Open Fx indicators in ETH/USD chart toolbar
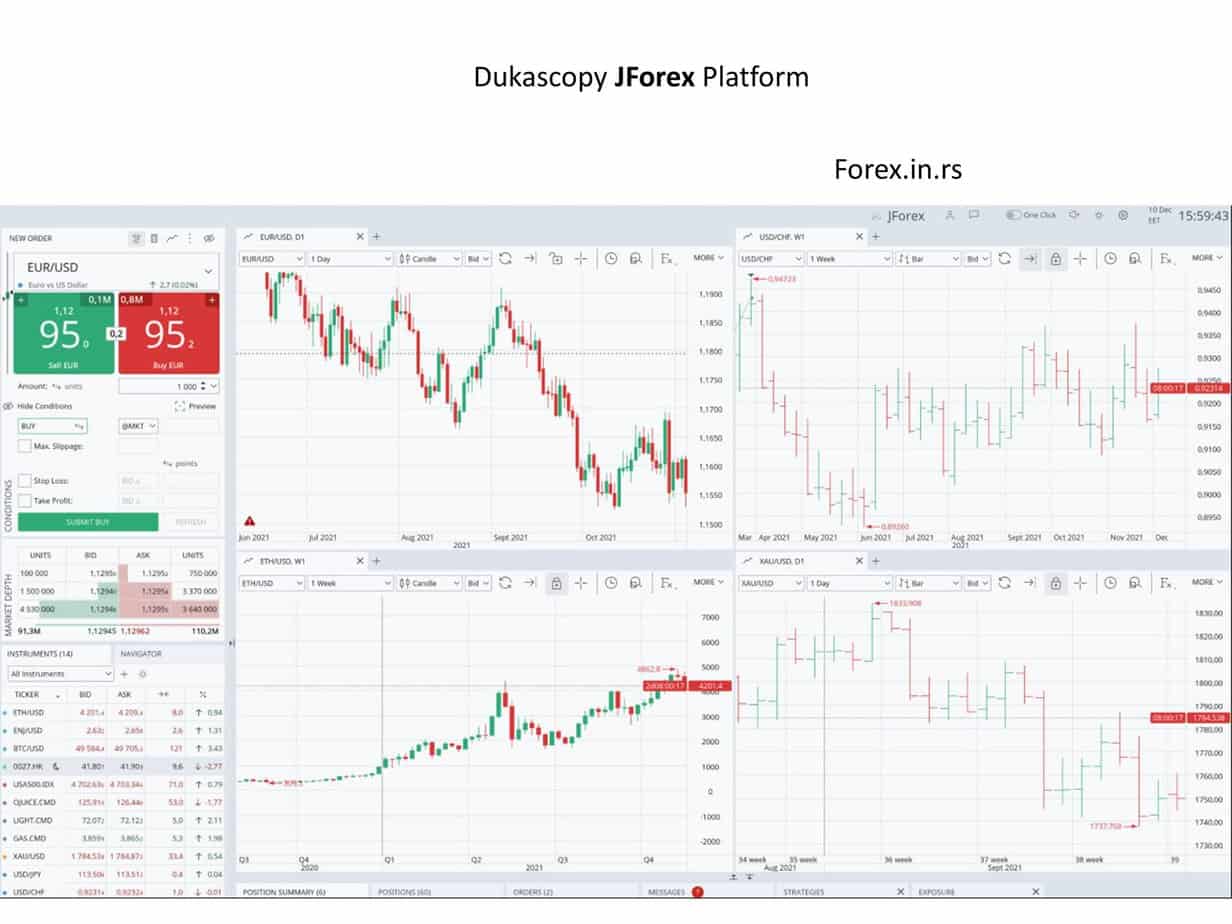 pyautogui.click(x=667, y=582)
